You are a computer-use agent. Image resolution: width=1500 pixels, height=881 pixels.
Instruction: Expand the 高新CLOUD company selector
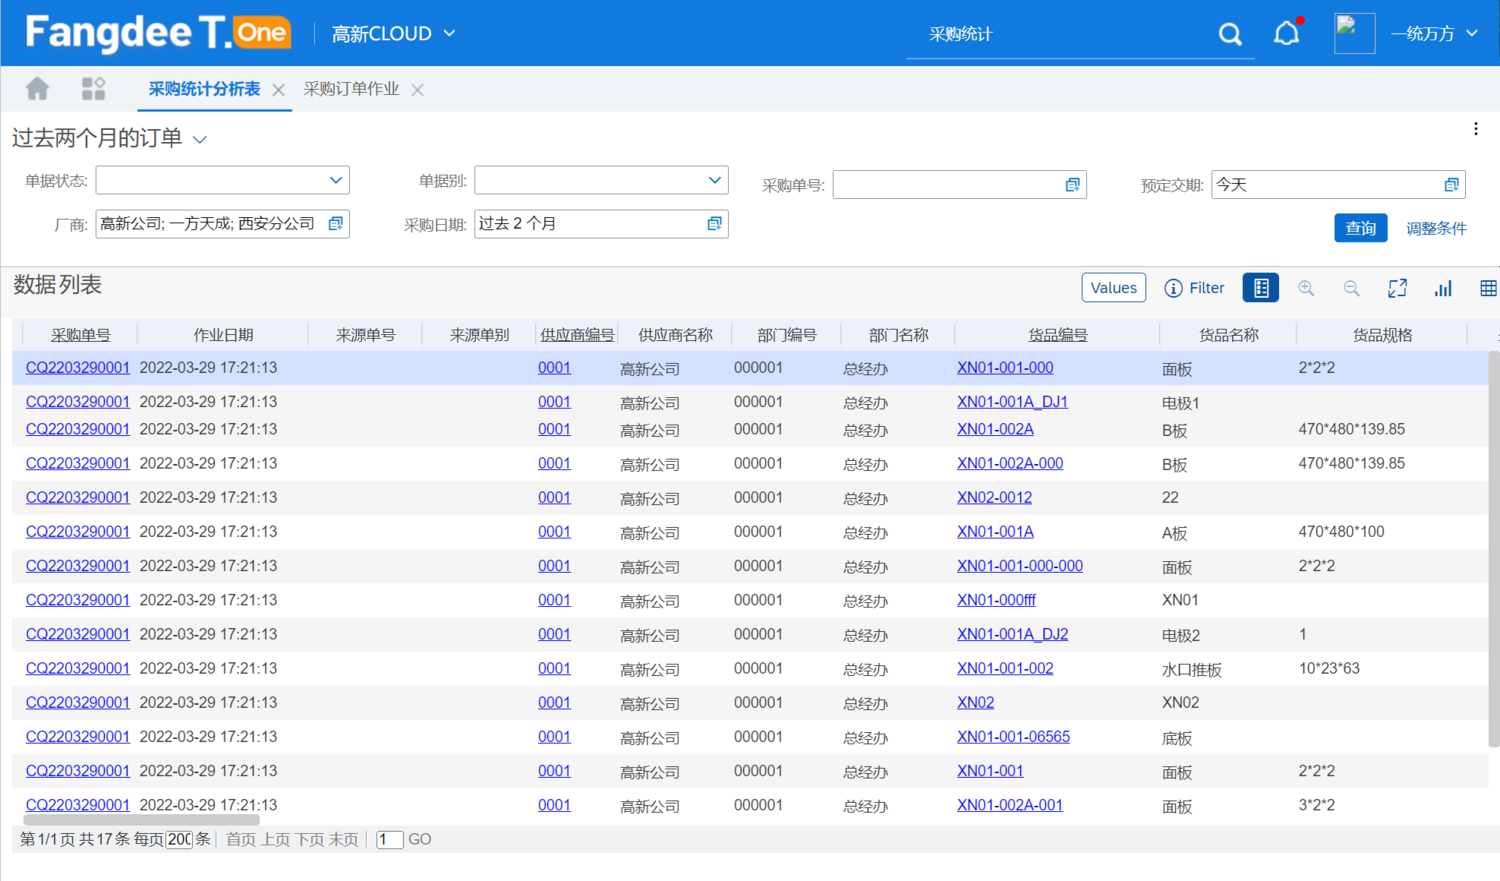(392, 31)
